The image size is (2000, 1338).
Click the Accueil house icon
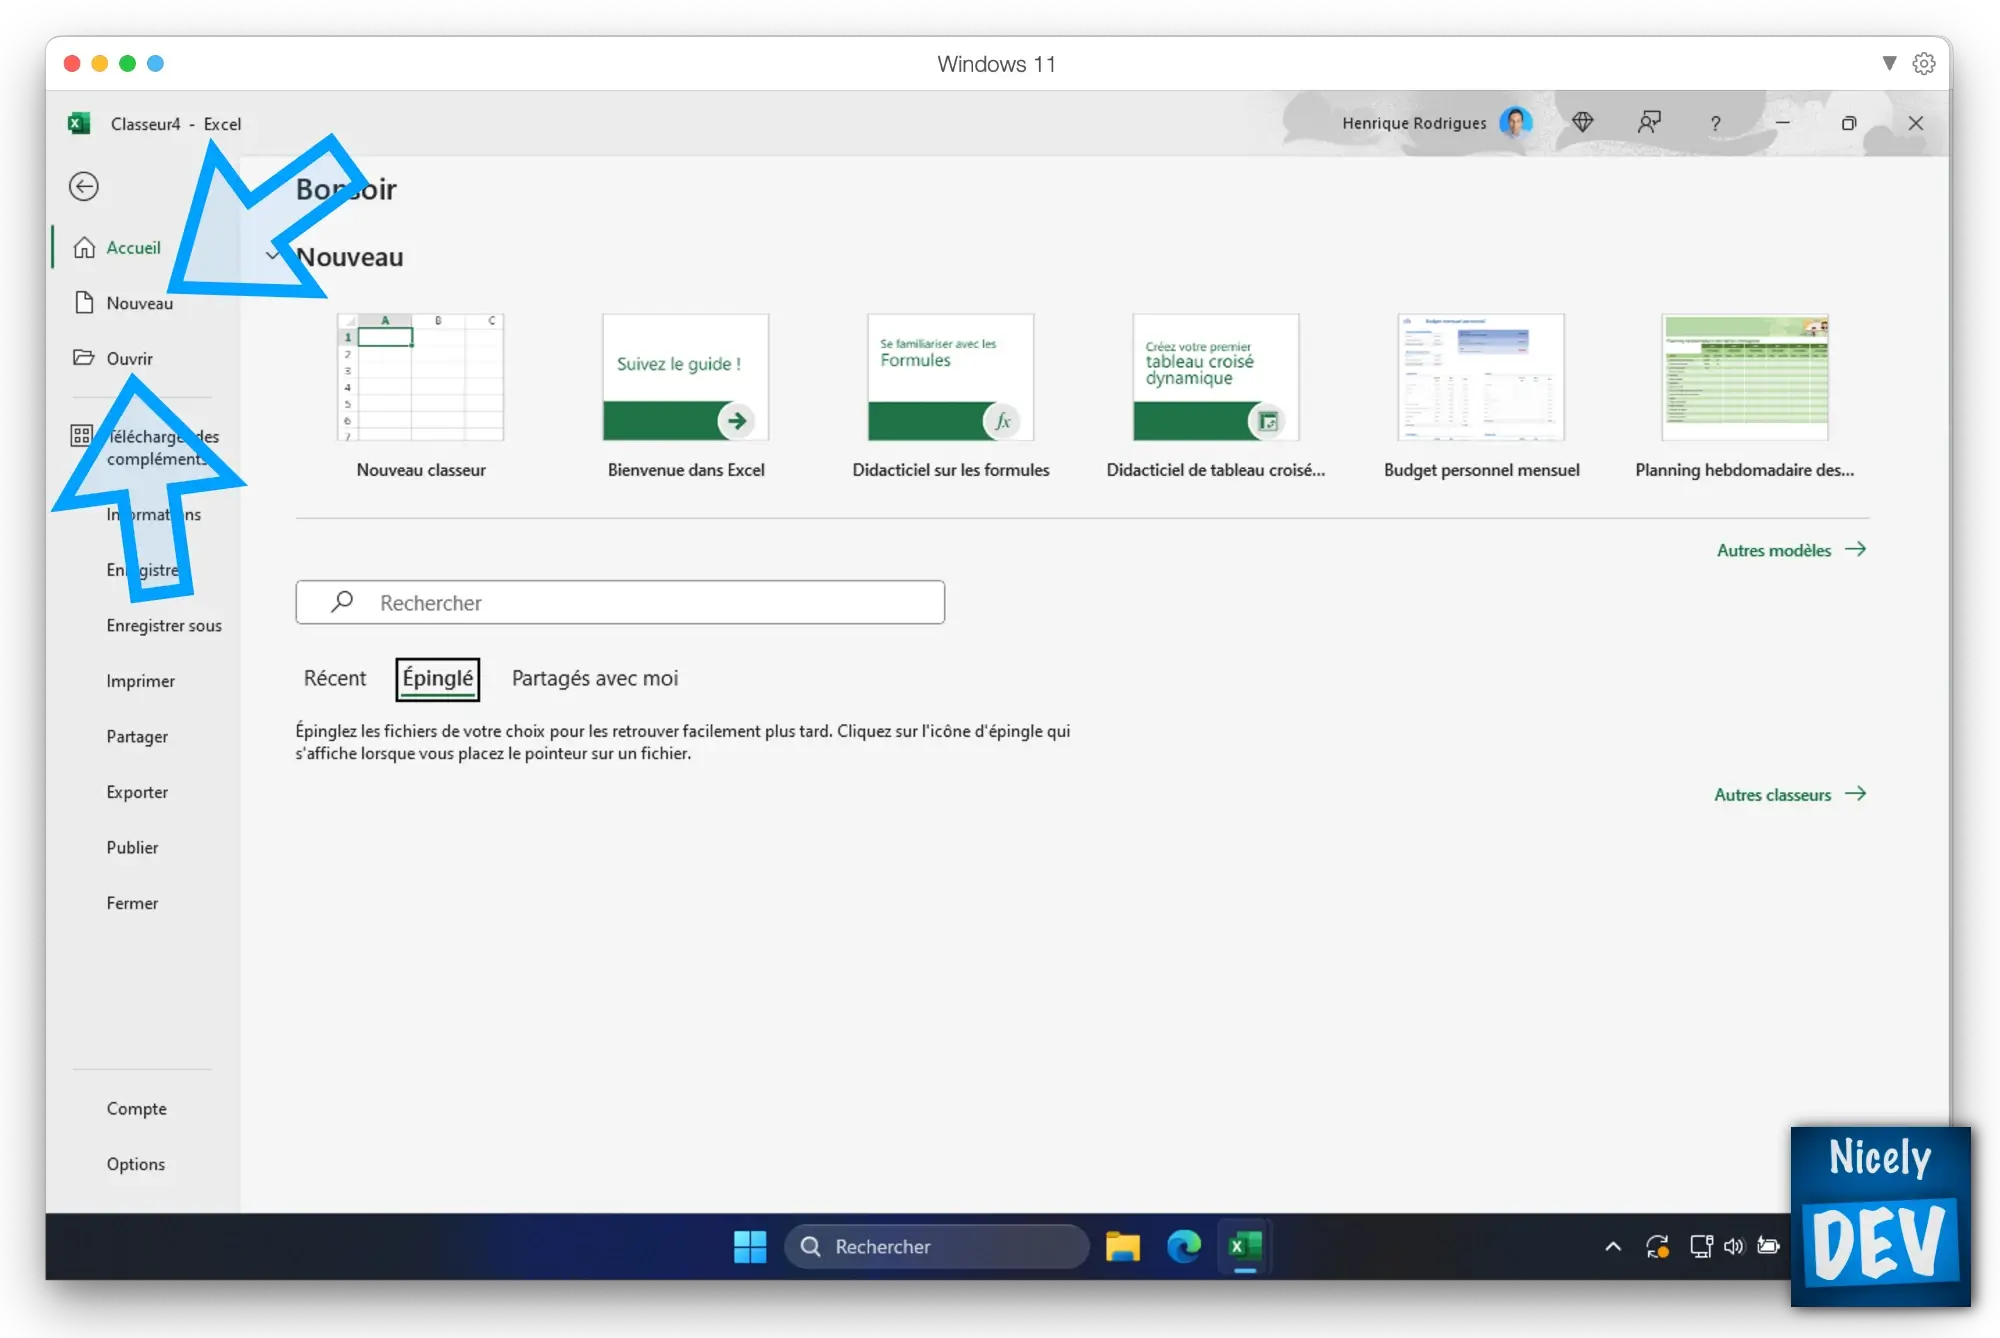pos(84,247)
